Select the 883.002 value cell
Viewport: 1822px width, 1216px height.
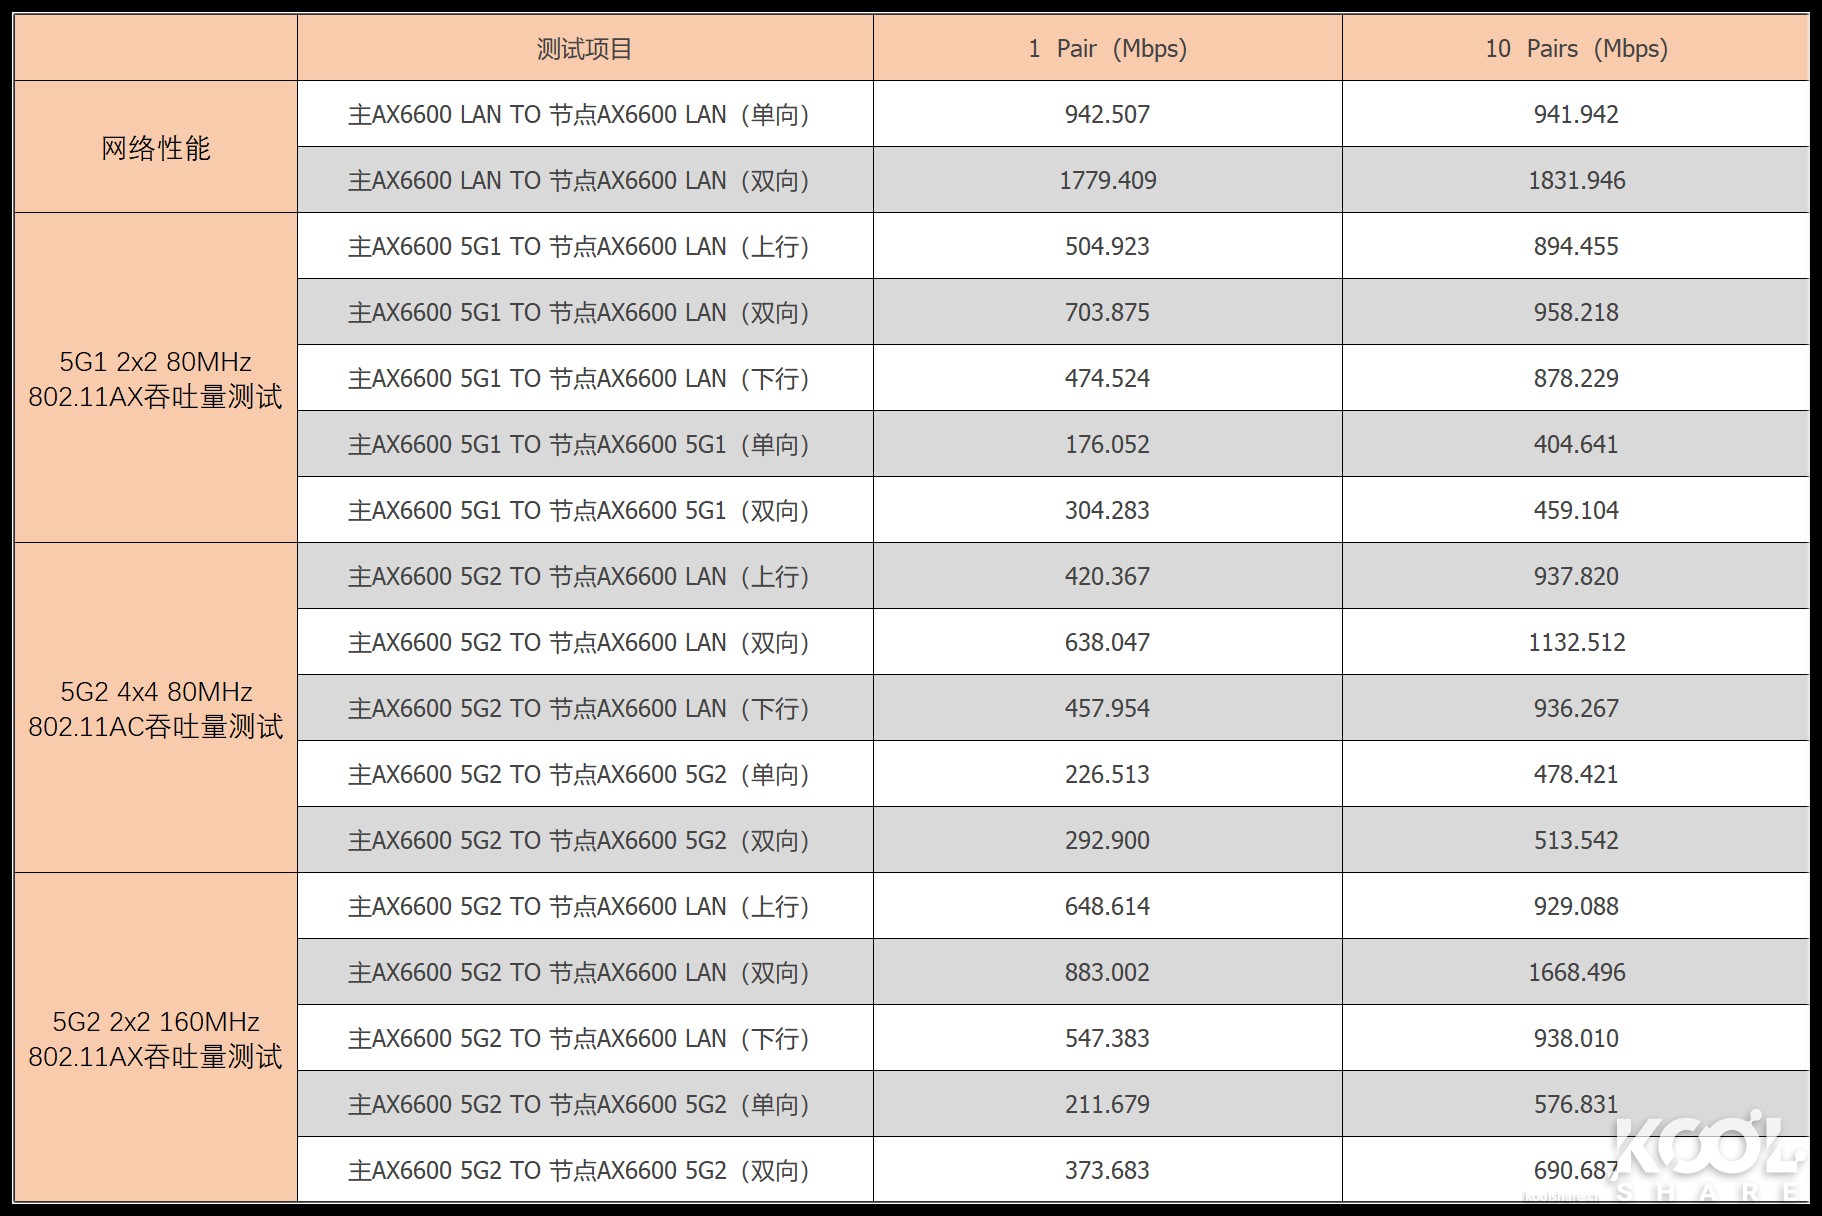1107,973
